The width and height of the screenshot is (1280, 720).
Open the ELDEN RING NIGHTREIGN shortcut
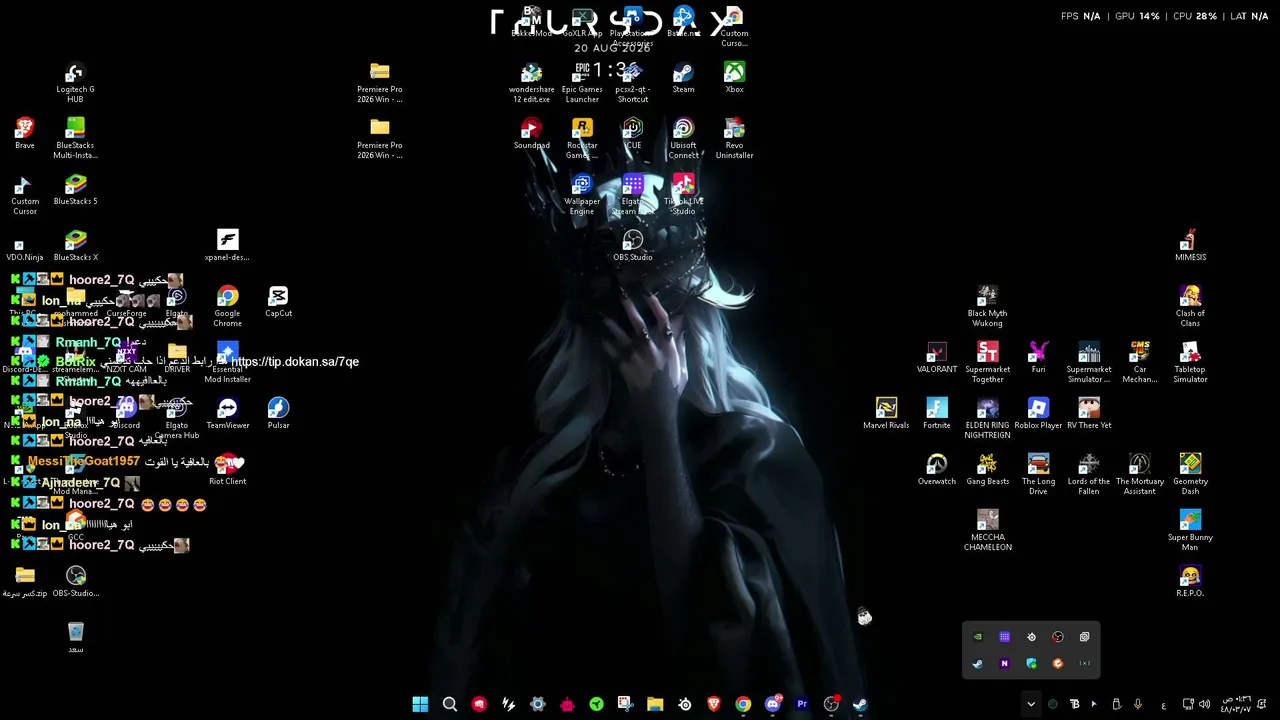pos(987,418)
